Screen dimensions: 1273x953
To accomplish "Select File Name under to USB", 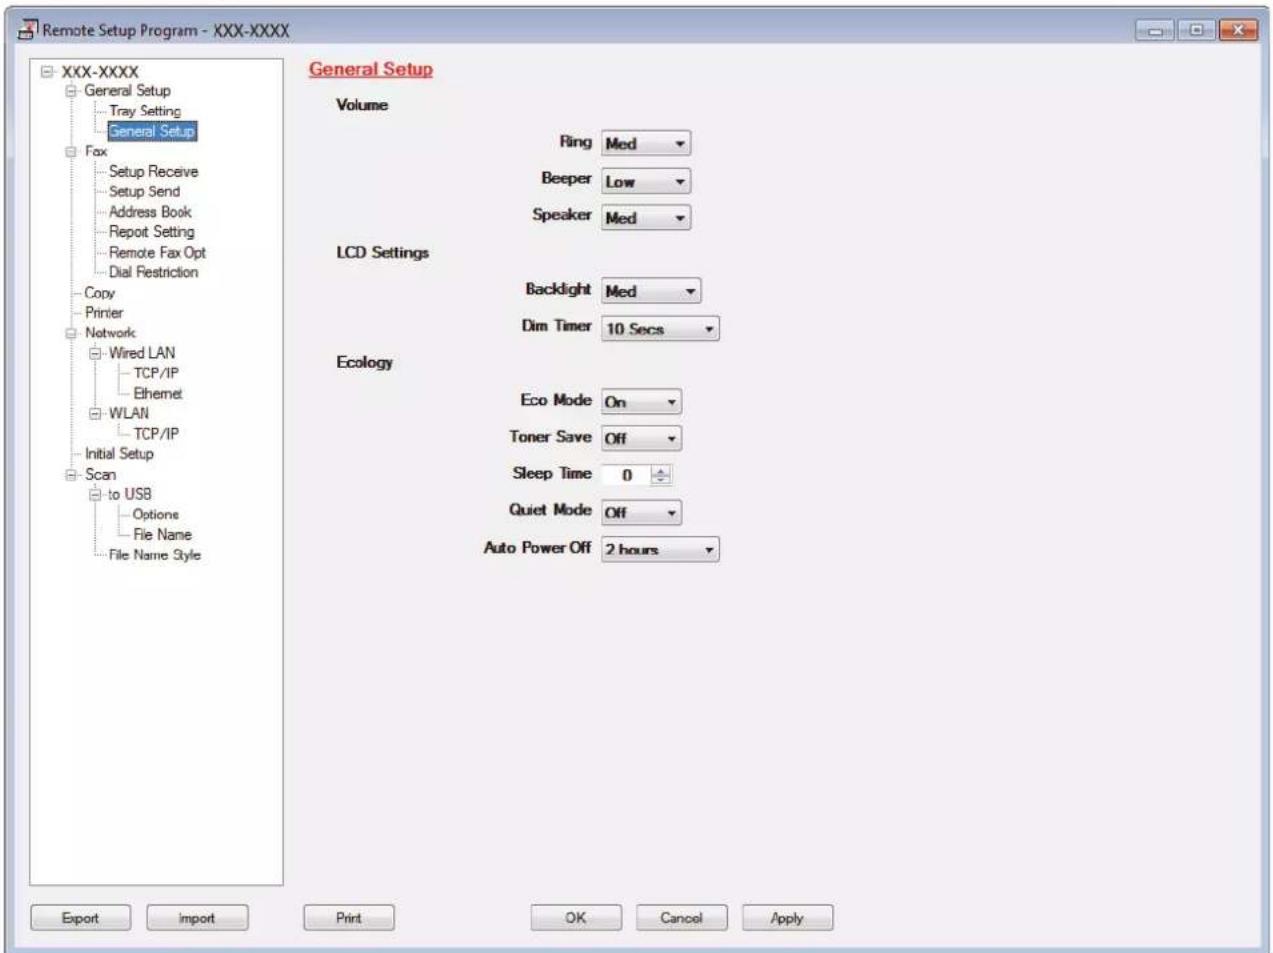I will point(162,534).
